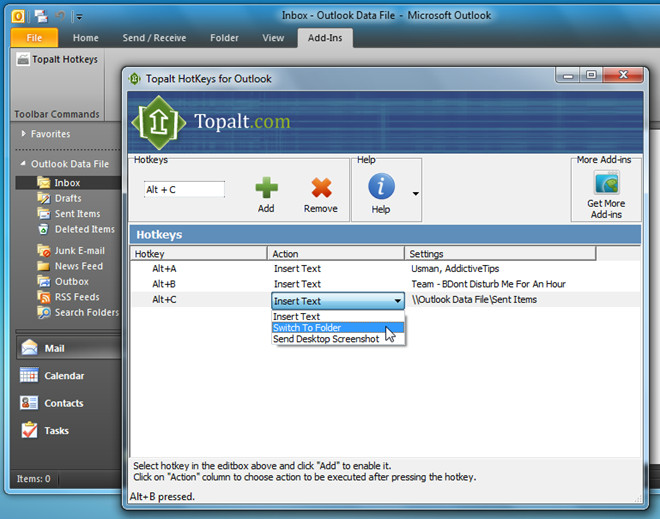Open the Search Folders icon
660x519 pixels.
[44, 312]
